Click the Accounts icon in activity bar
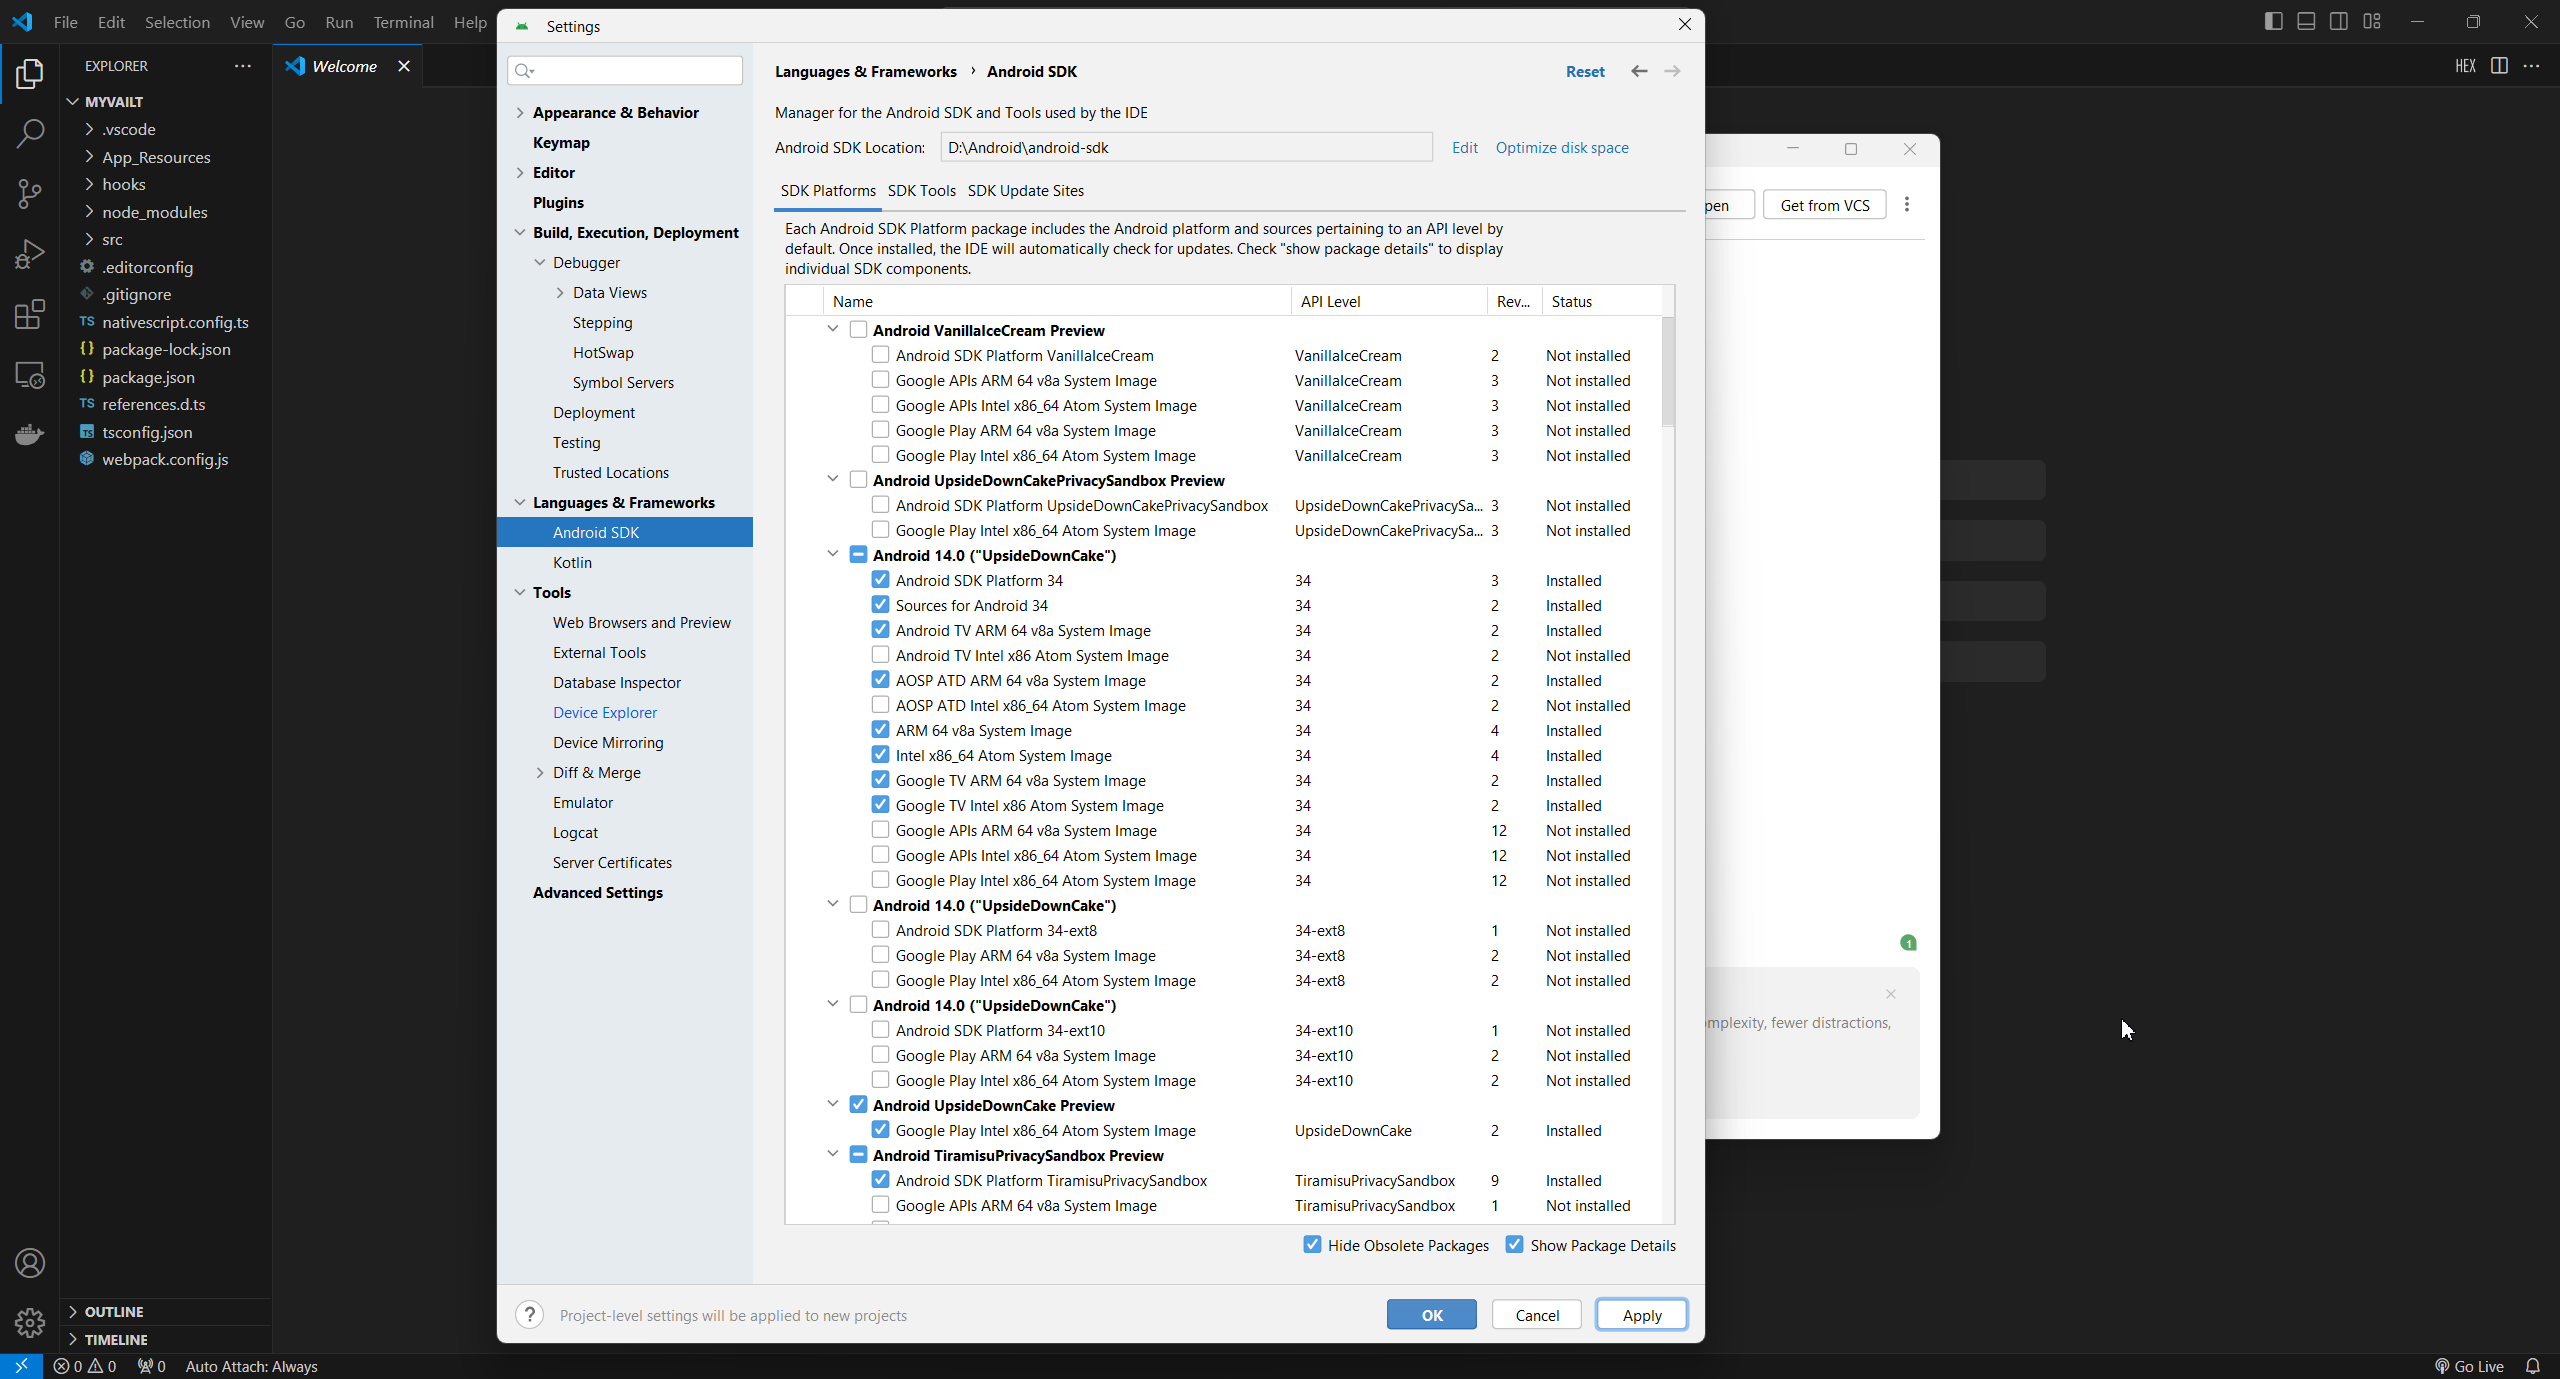 point(30,1263)
